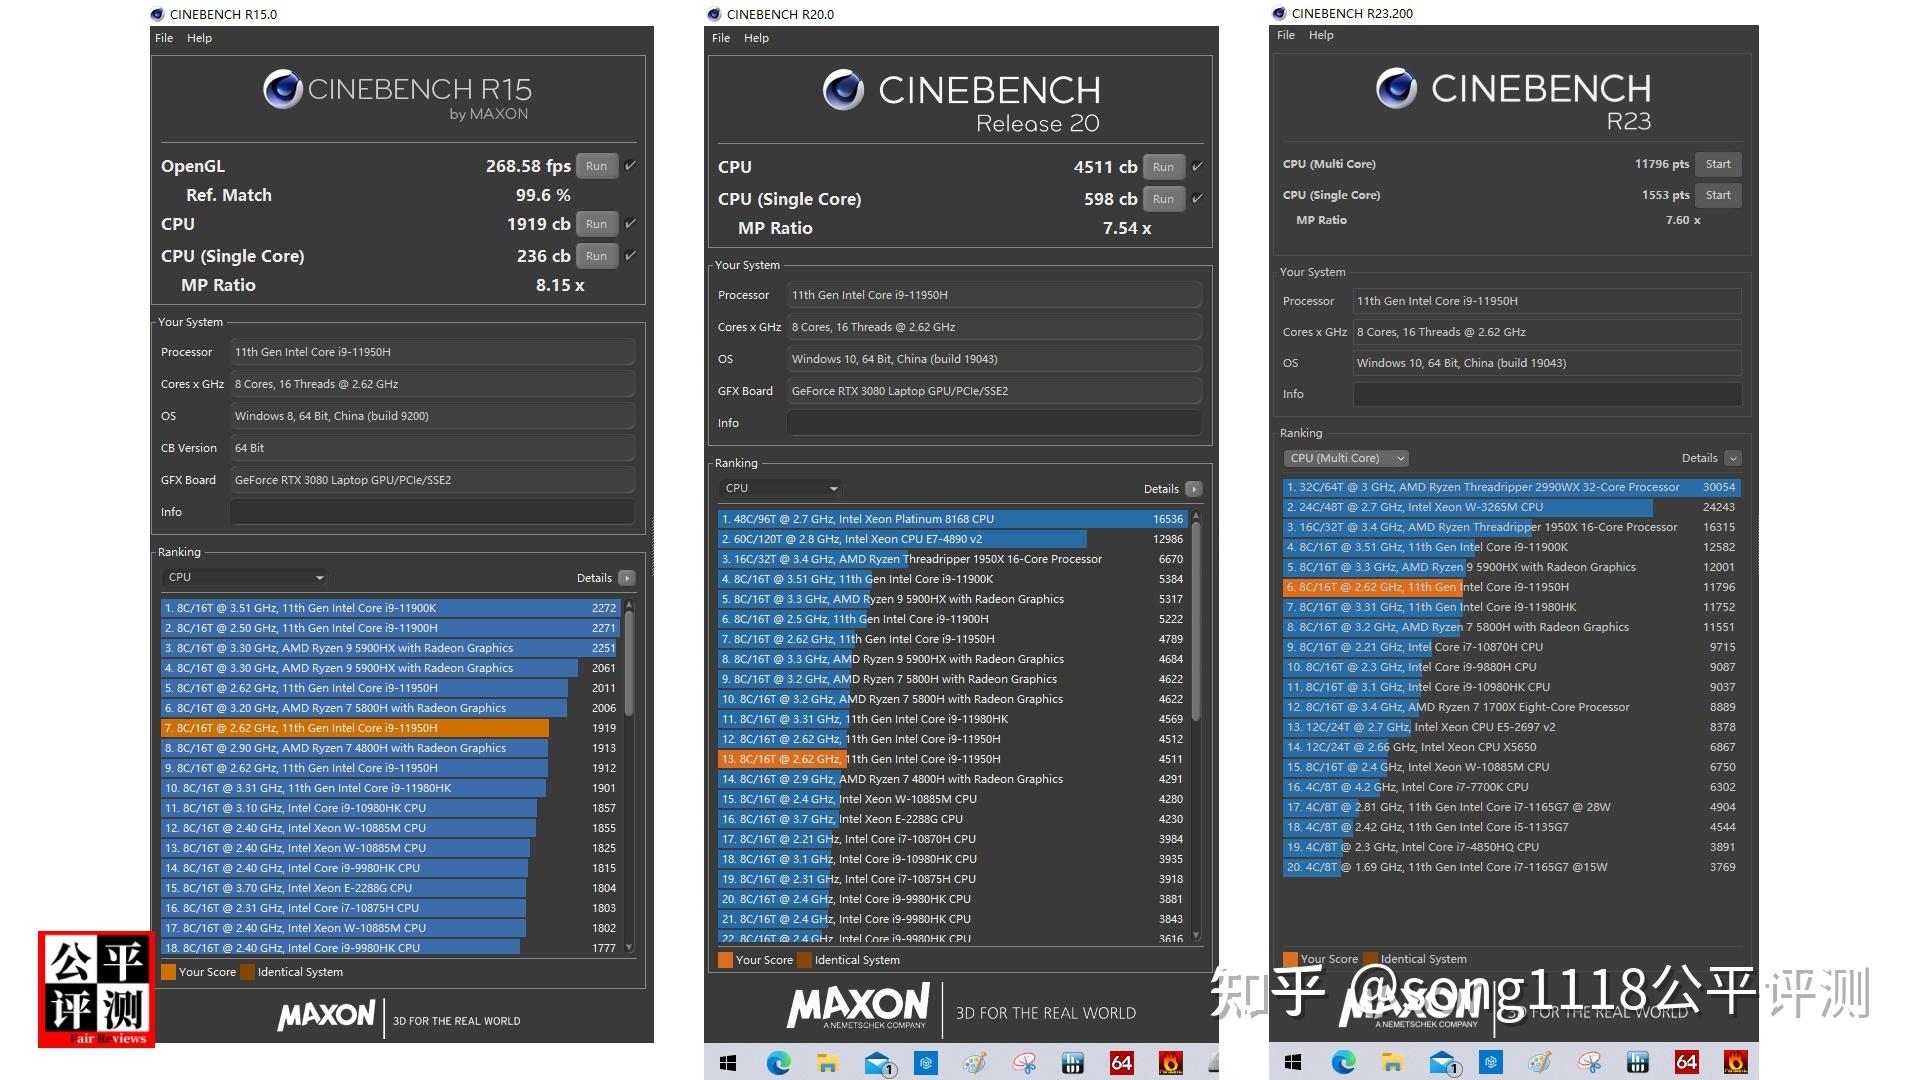Select highlighted i9-11950H row scoring 11796 in R23
The height and width of the screenshot is (1080, 1920).
(x=1512, y=587)
